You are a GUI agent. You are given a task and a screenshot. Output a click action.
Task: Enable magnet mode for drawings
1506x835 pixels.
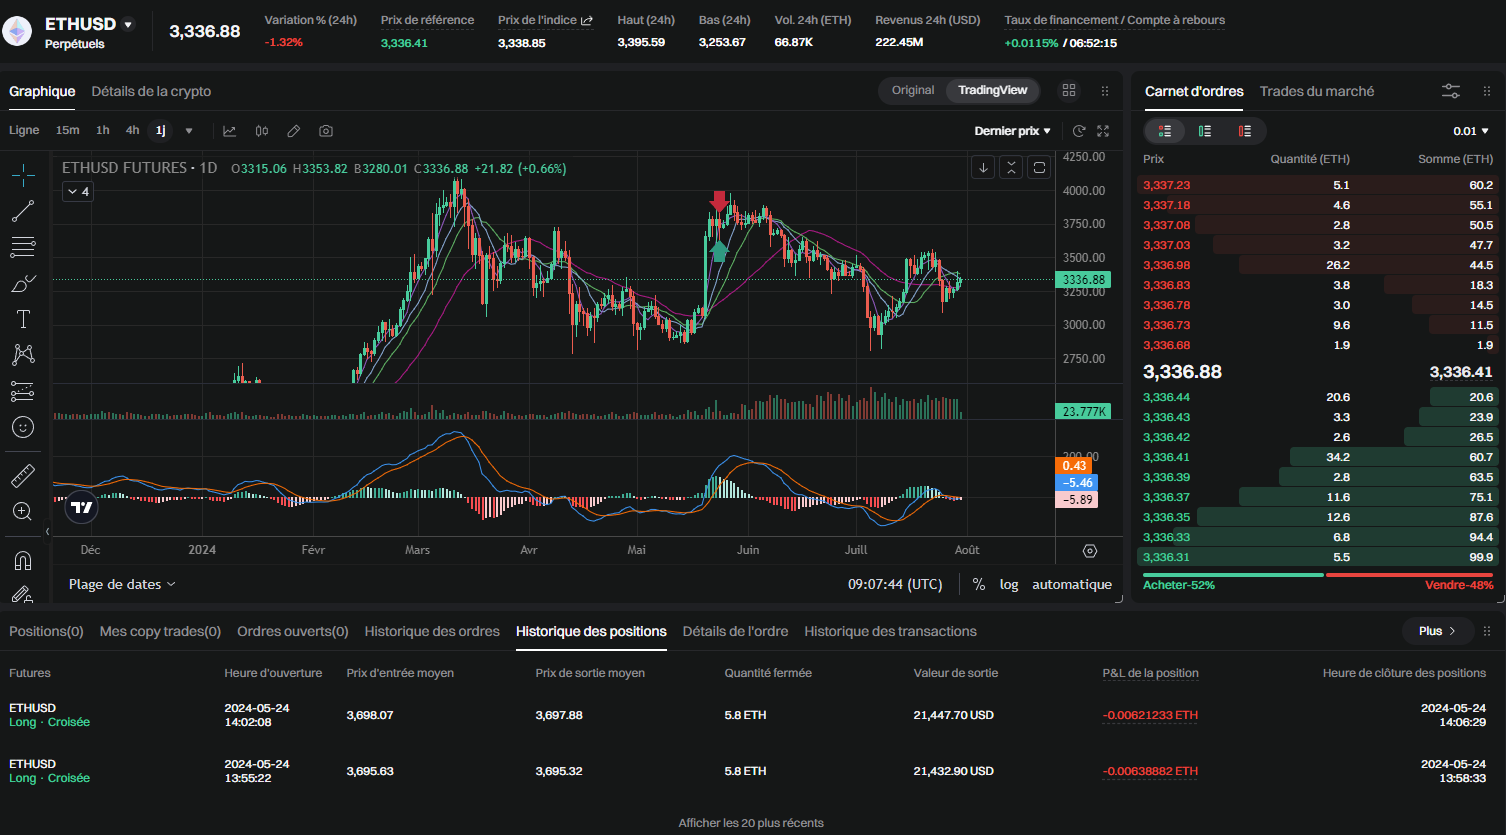[23, 560]
